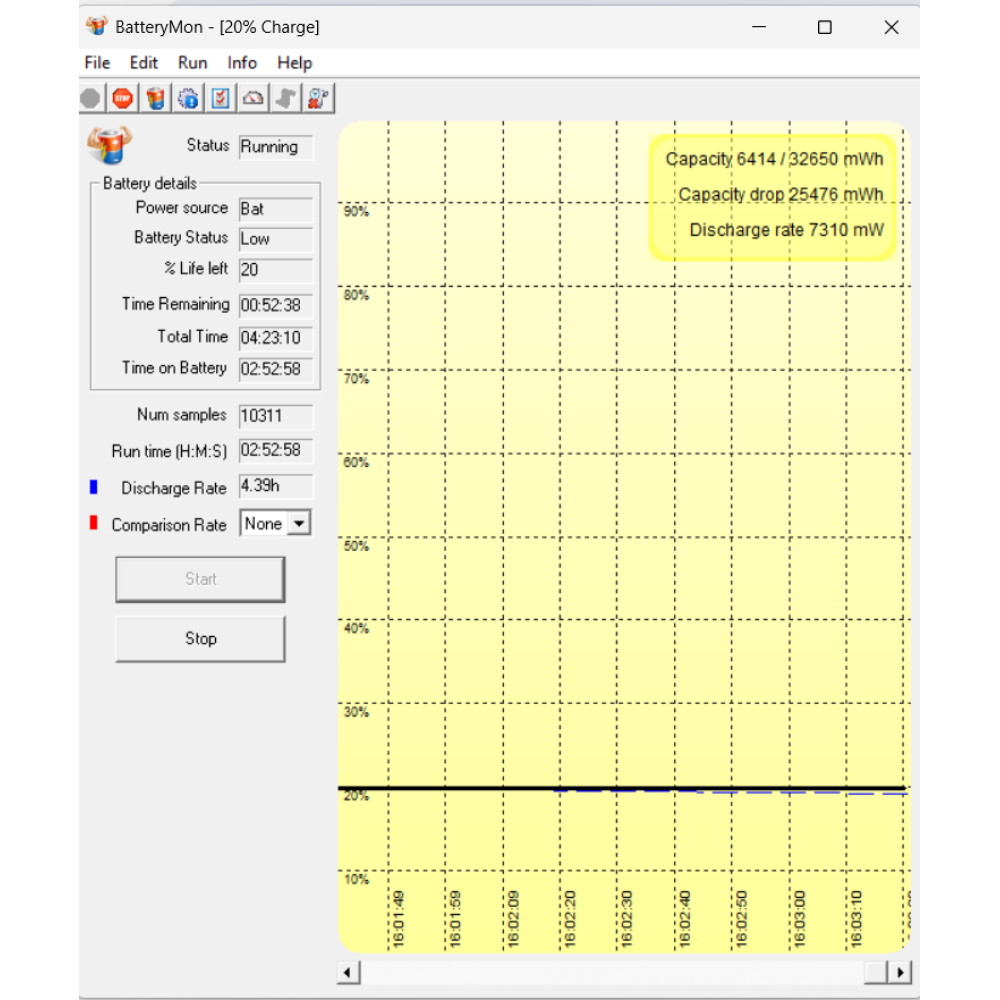The width and height of the screenshot is (1000, 1000).
Task: Click the battery information toolbar icon
Action: (x=155, y=98)
